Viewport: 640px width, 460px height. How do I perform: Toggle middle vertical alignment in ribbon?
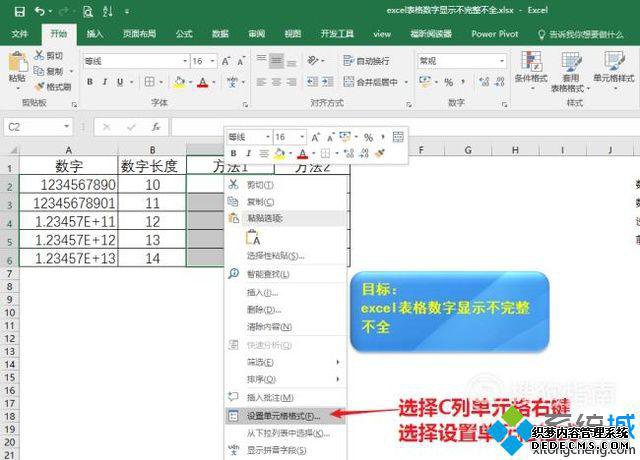click(x=276, y=61)
